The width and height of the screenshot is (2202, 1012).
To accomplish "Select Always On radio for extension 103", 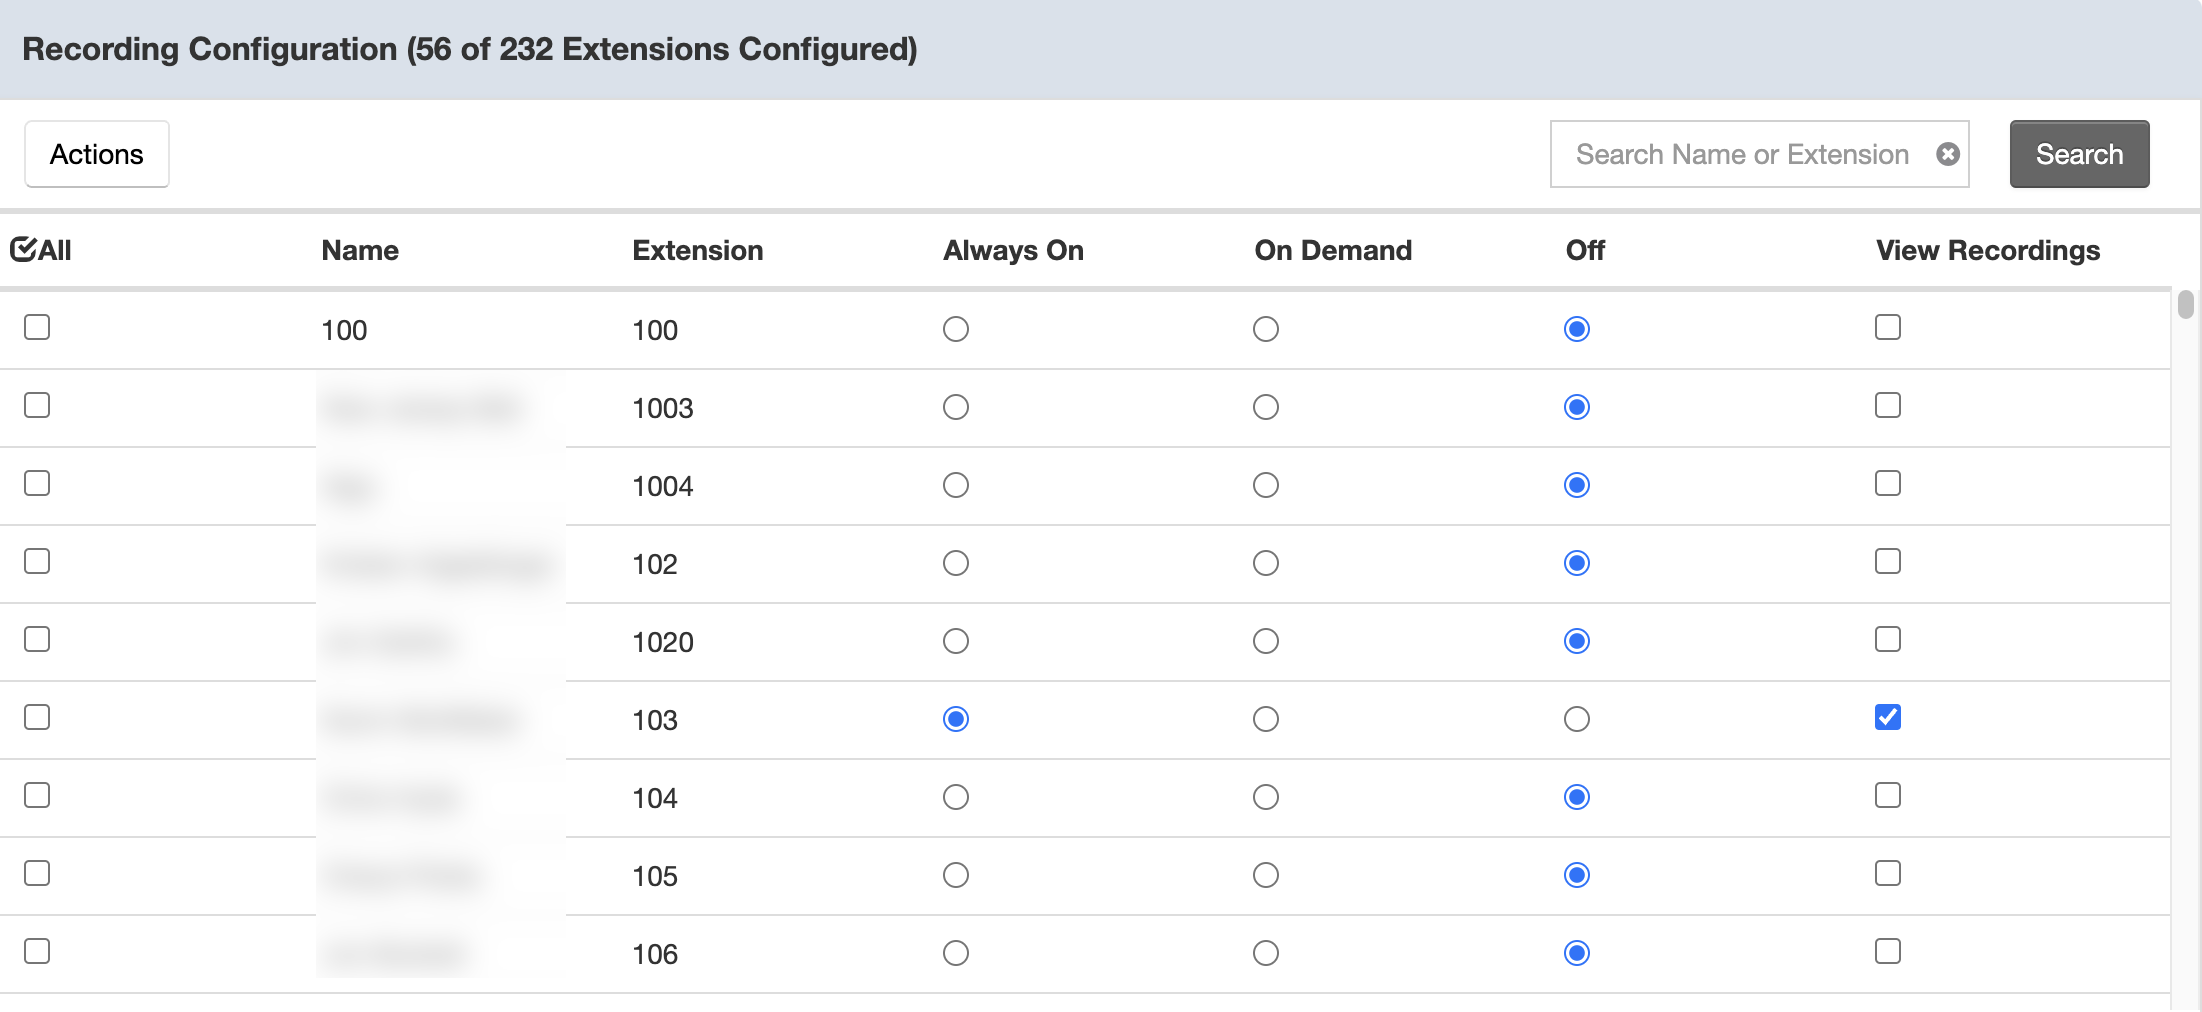I will click(x=956, y=719).
